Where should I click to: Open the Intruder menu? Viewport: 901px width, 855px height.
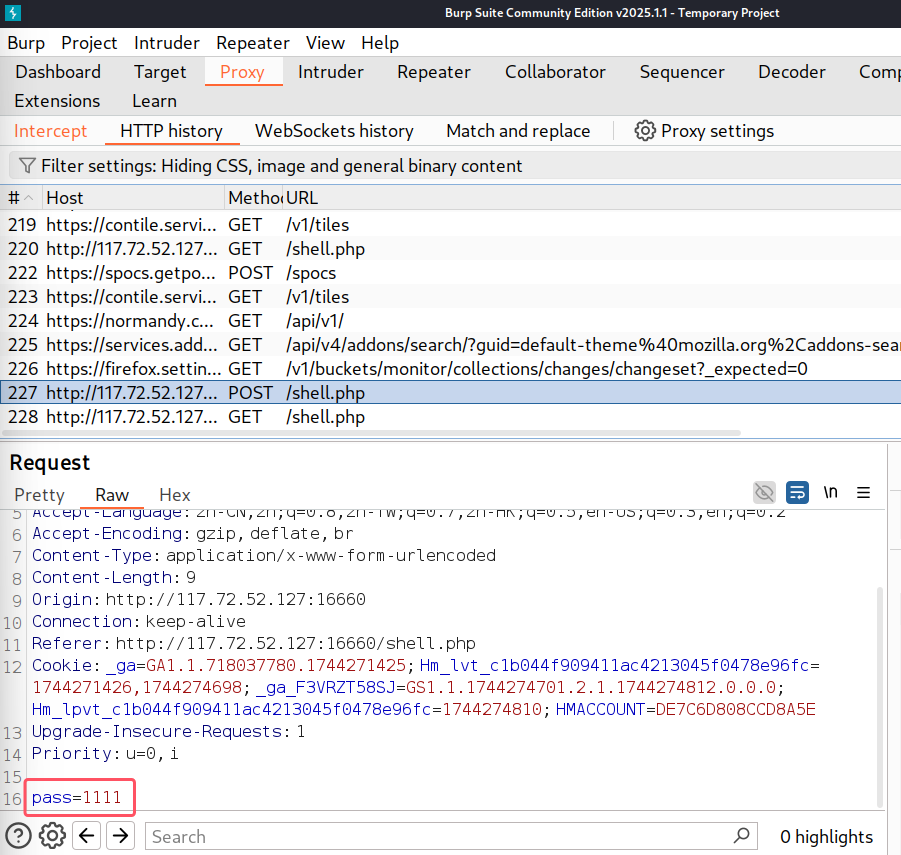tap(167, 43)
